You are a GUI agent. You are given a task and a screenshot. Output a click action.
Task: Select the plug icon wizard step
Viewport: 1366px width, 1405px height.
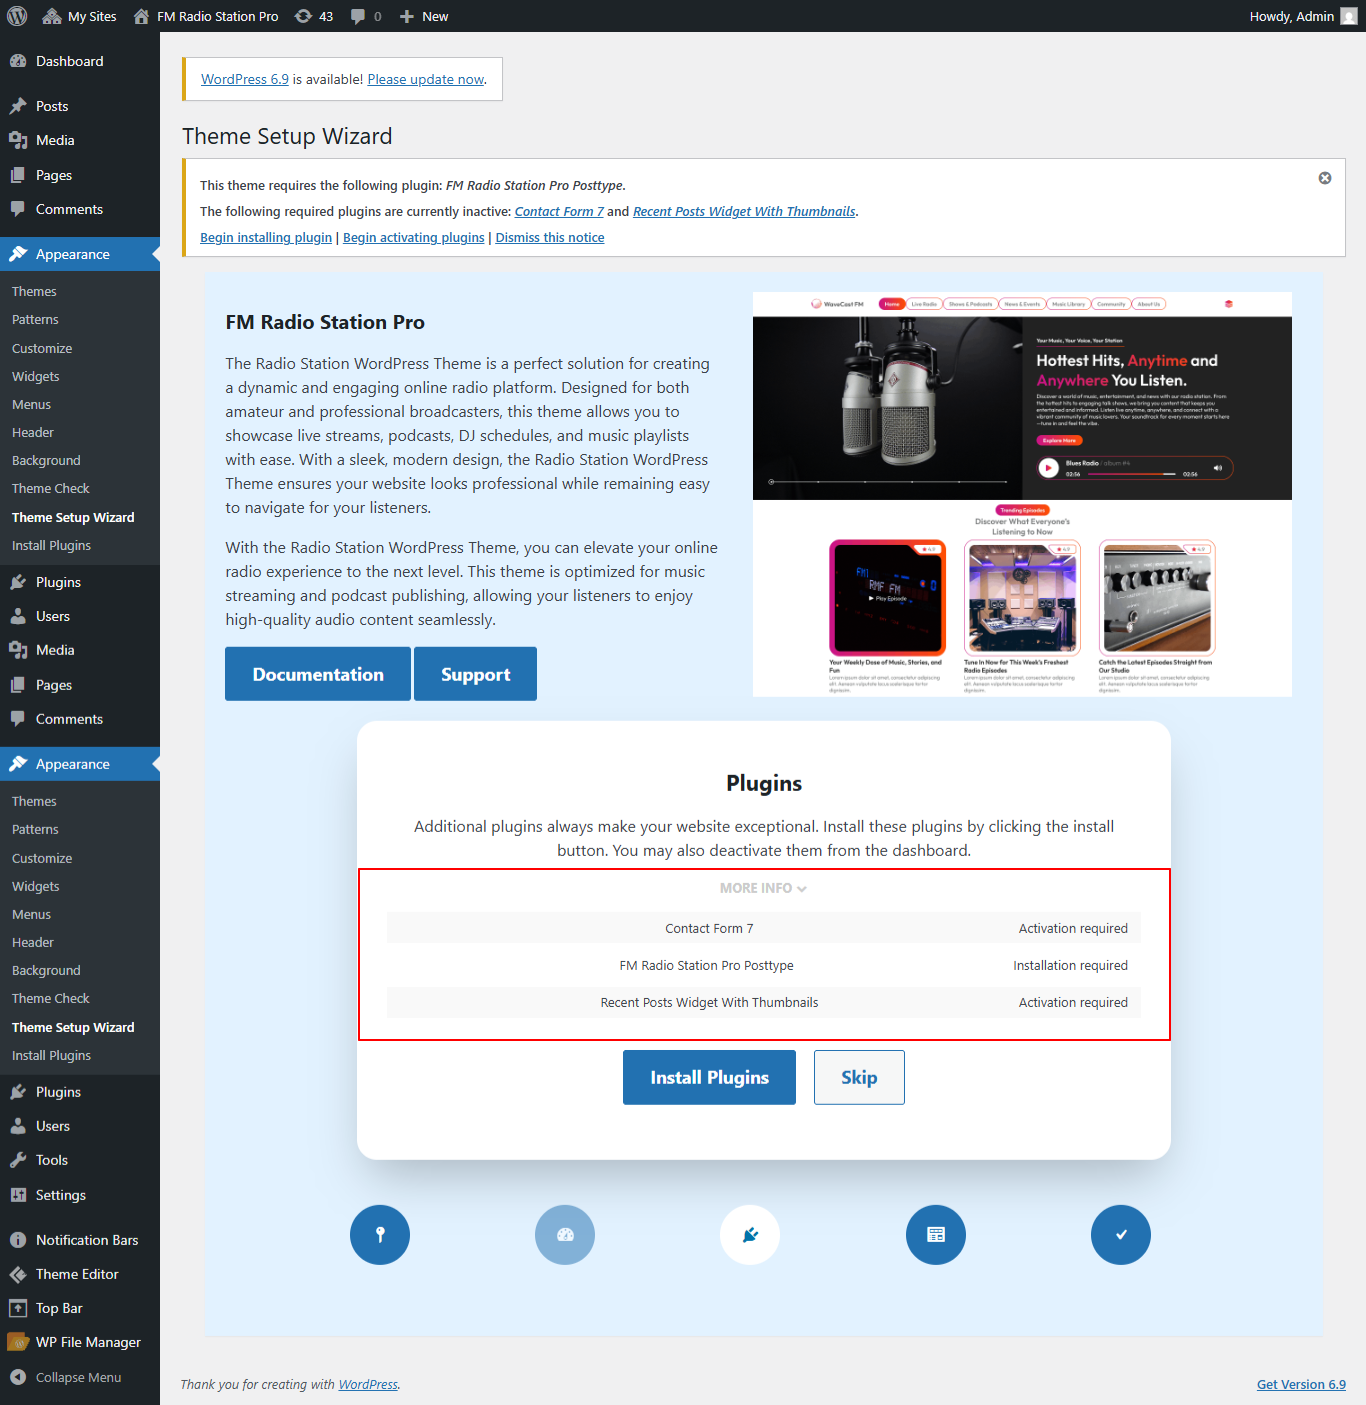[x=749, y=1235]
